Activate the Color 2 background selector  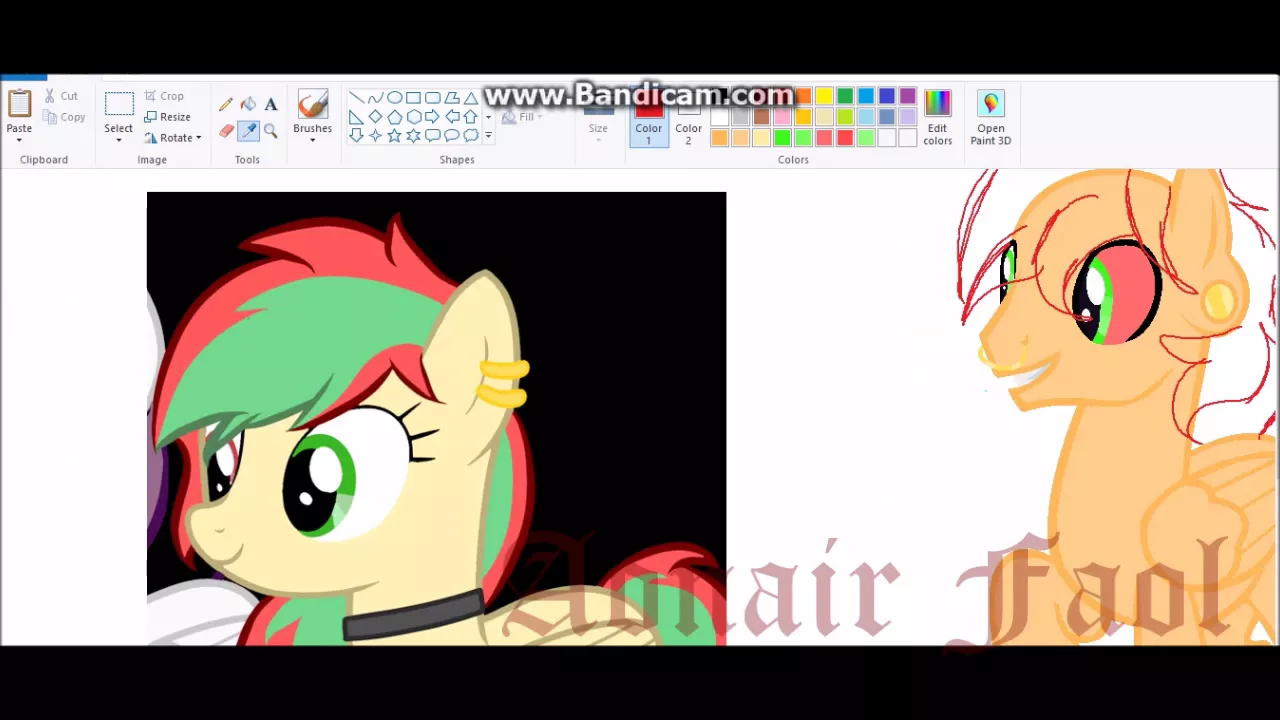(688, 118)
